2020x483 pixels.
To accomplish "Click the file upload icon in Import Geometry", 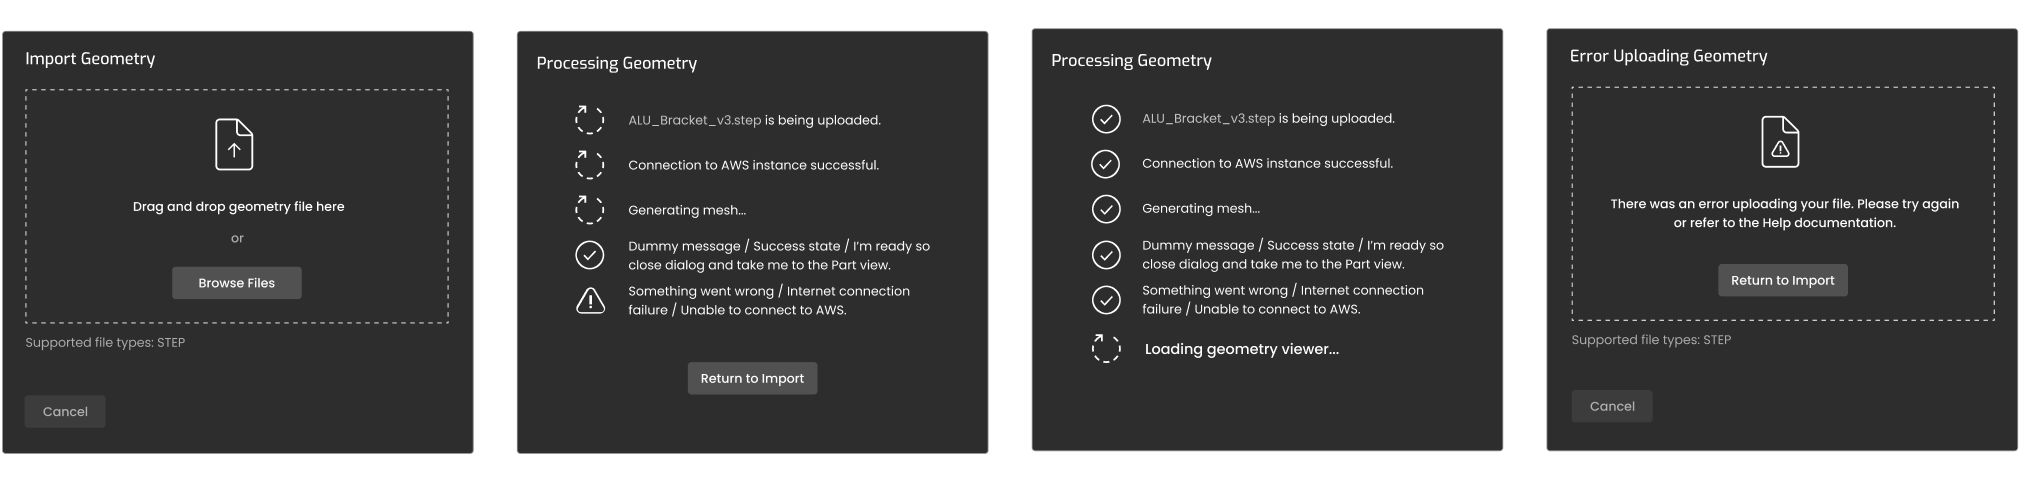I will (x=234, y=145).
